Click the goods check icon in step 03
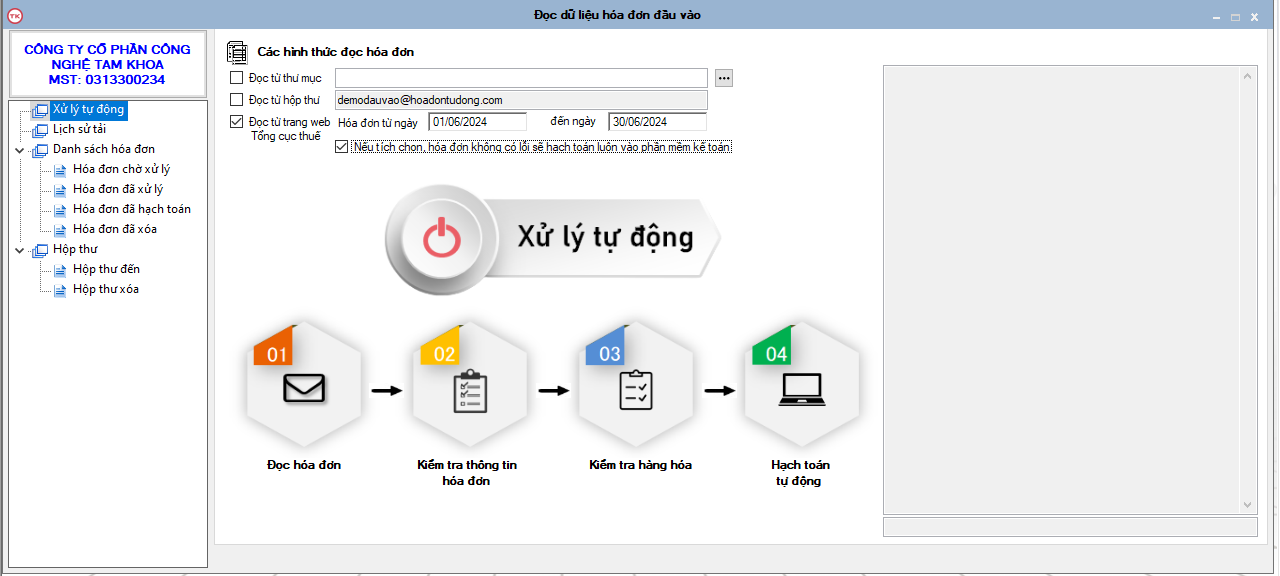 pyautogui.click(x=636, y=390)
